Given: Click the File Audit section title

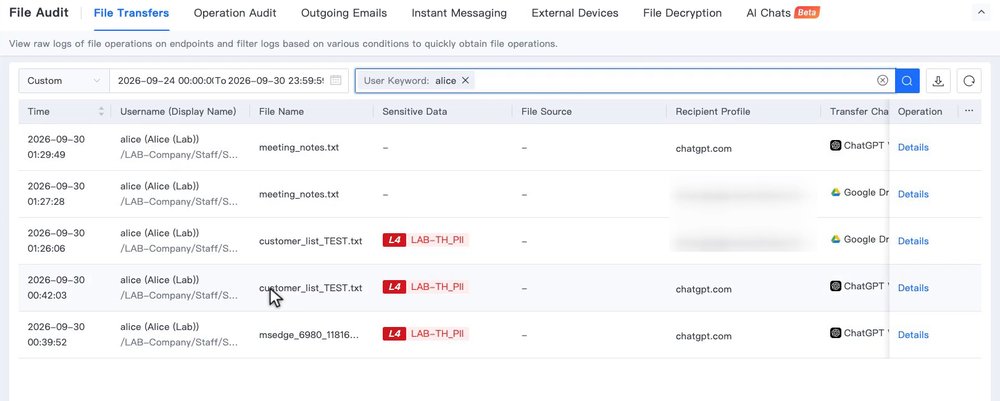Looking at the screenshot, I should pyautogui.click(x=39, y=13).
